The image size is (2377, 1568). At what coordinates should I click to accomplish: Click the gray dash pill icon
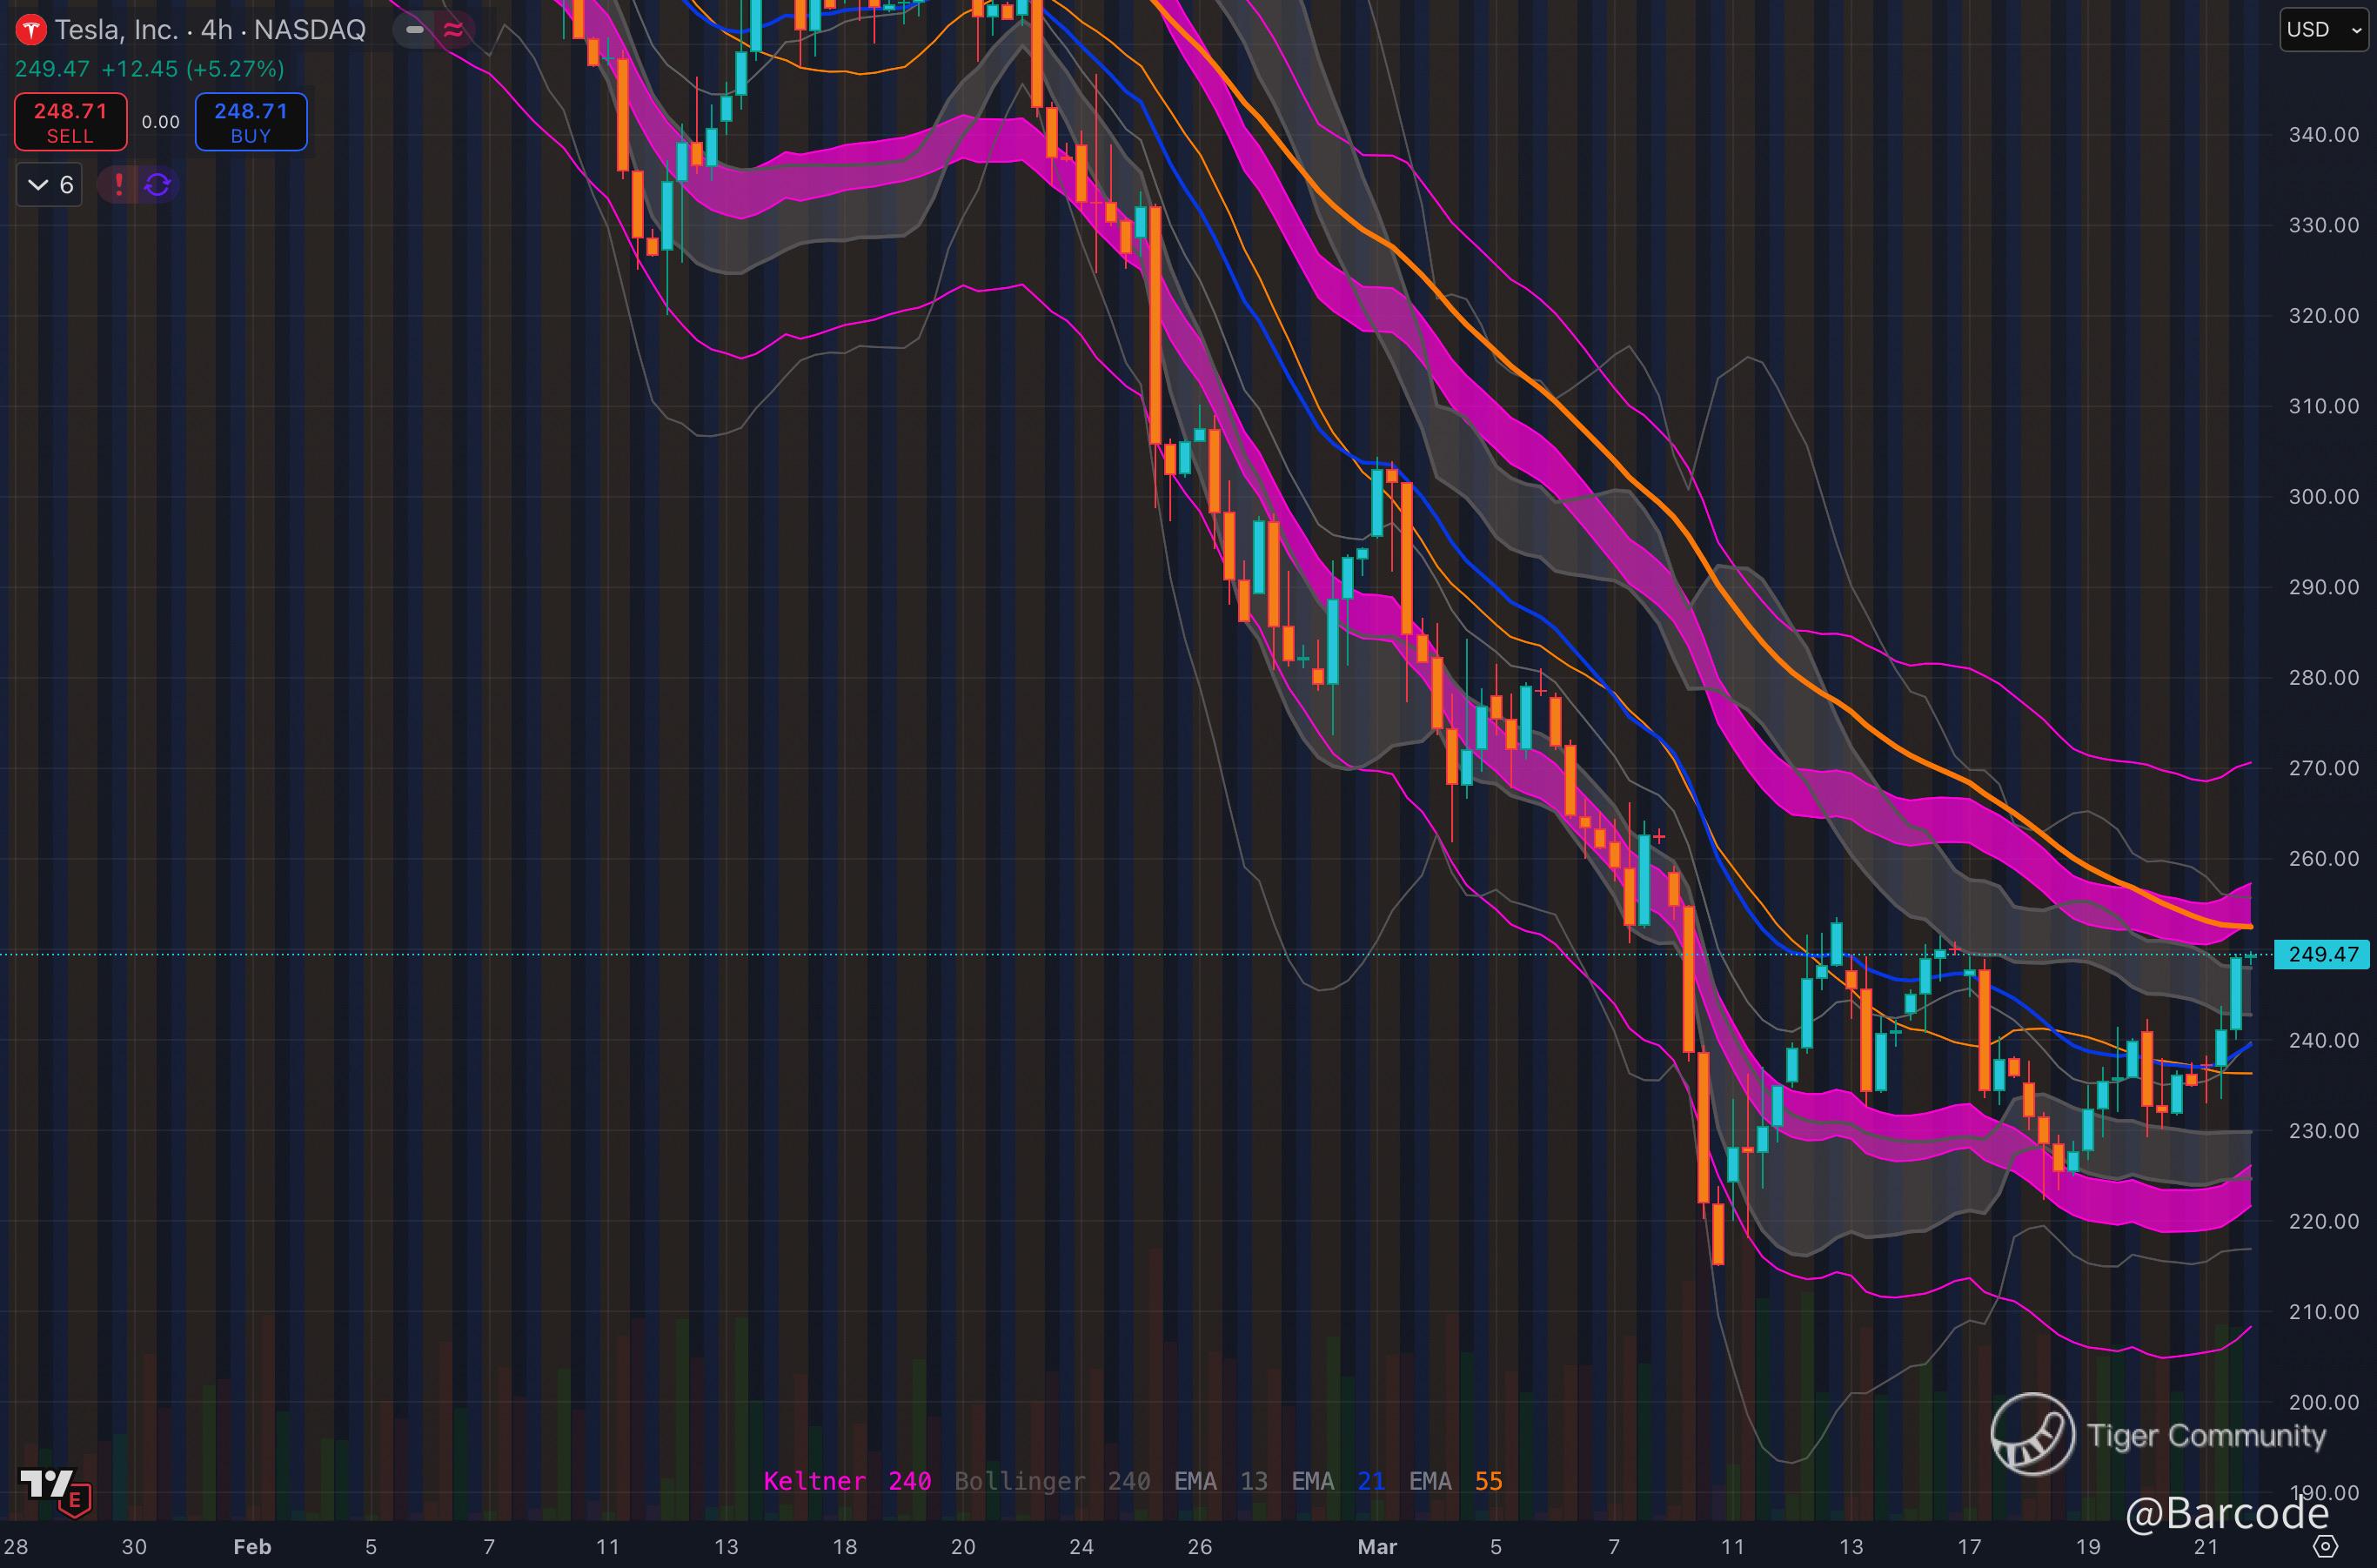[414, 30]
